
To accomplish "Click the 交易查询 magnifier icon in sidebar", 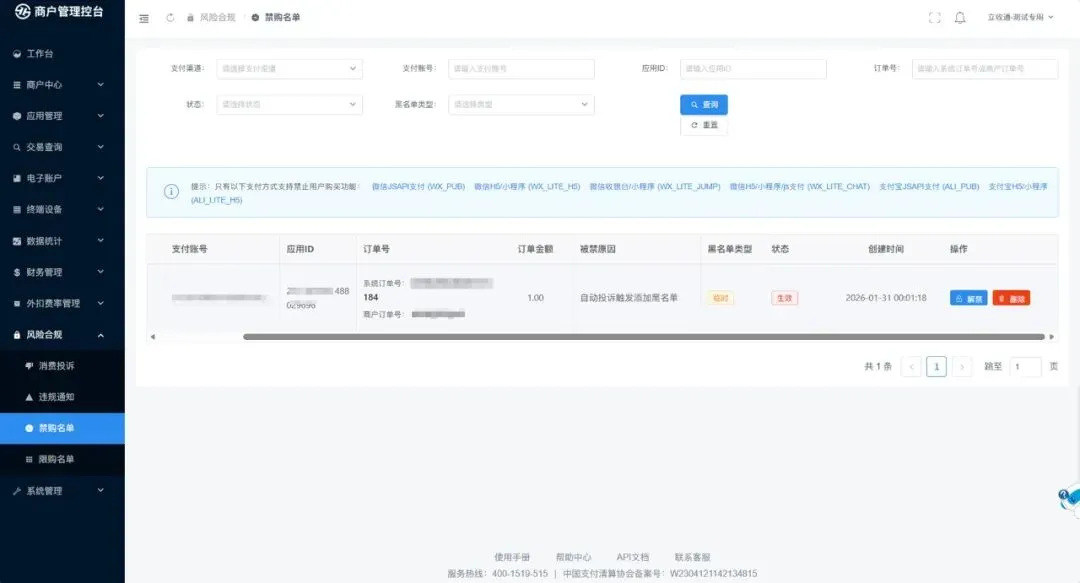I will pos(17,147).
